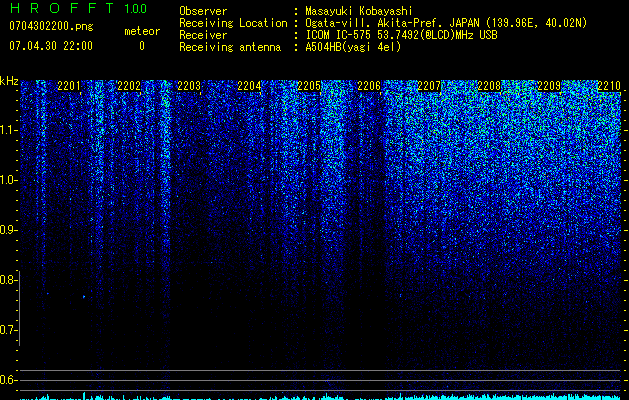Click the cyan signal level strip at bottom

click(x=321, y=397)
